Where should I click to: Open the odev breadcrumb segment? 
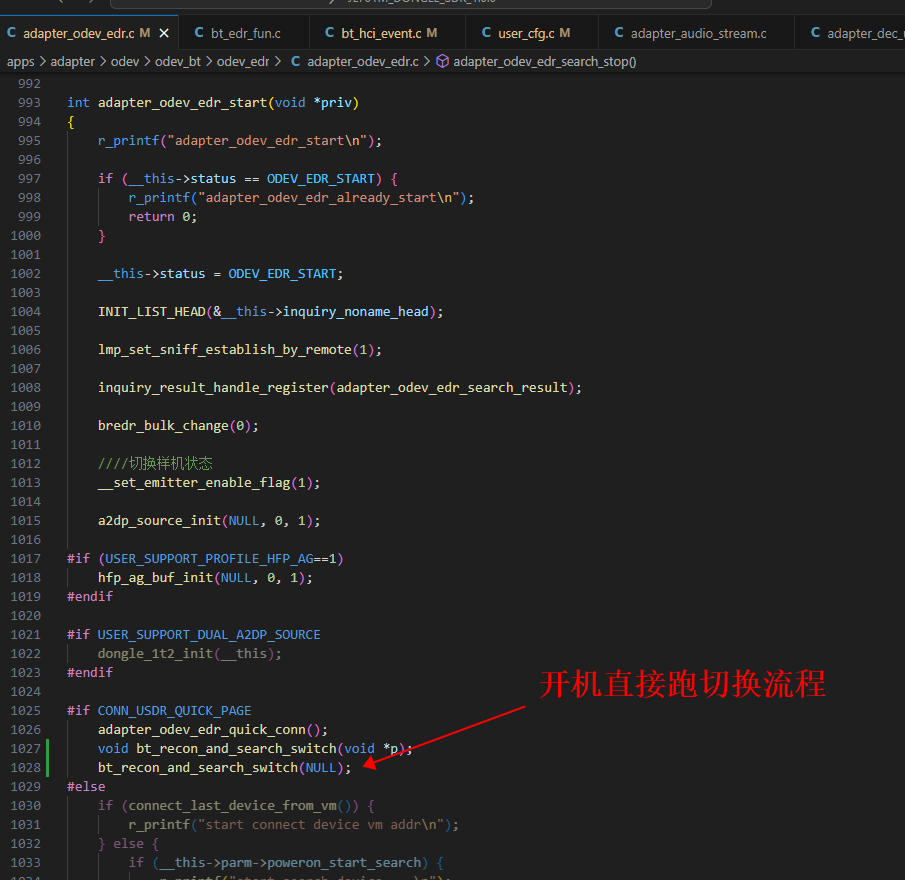[x=125, y=62]
